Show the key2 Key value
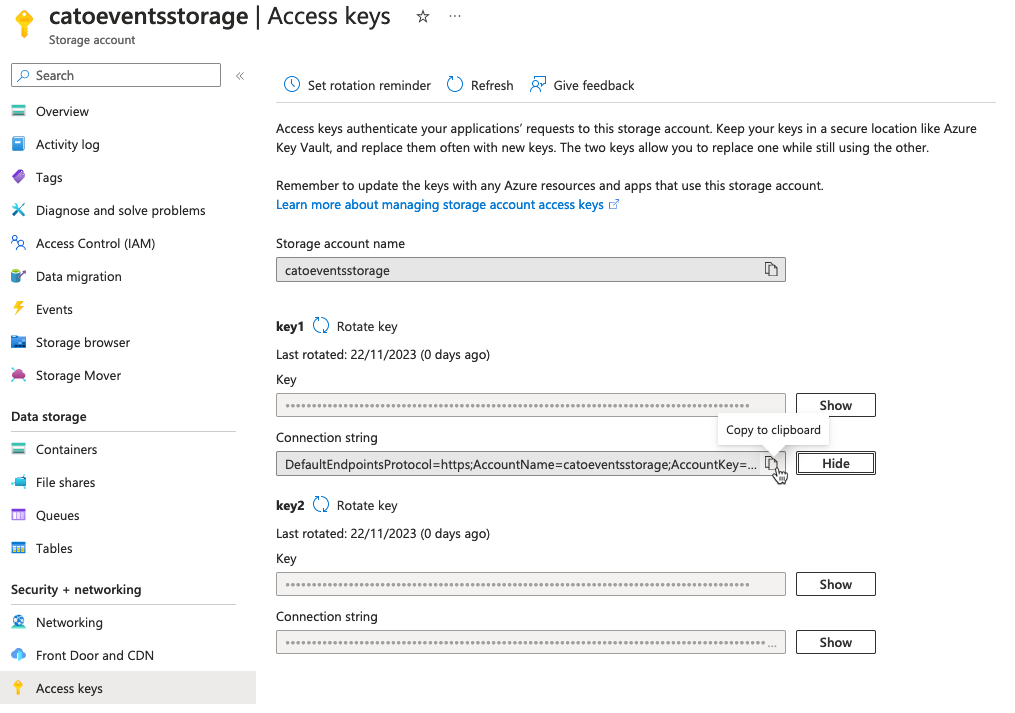Screen dimensions: 1015x713 coord(835,584)
